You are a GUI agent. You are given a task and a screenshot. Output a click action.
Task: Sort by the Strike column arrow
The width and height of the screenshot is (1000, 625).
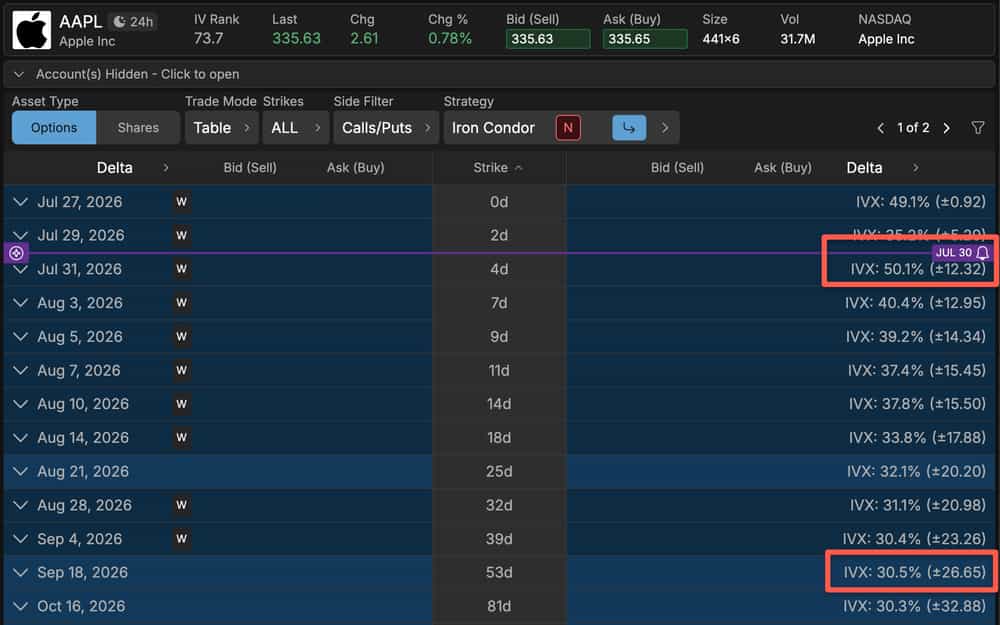pos(518,168)
